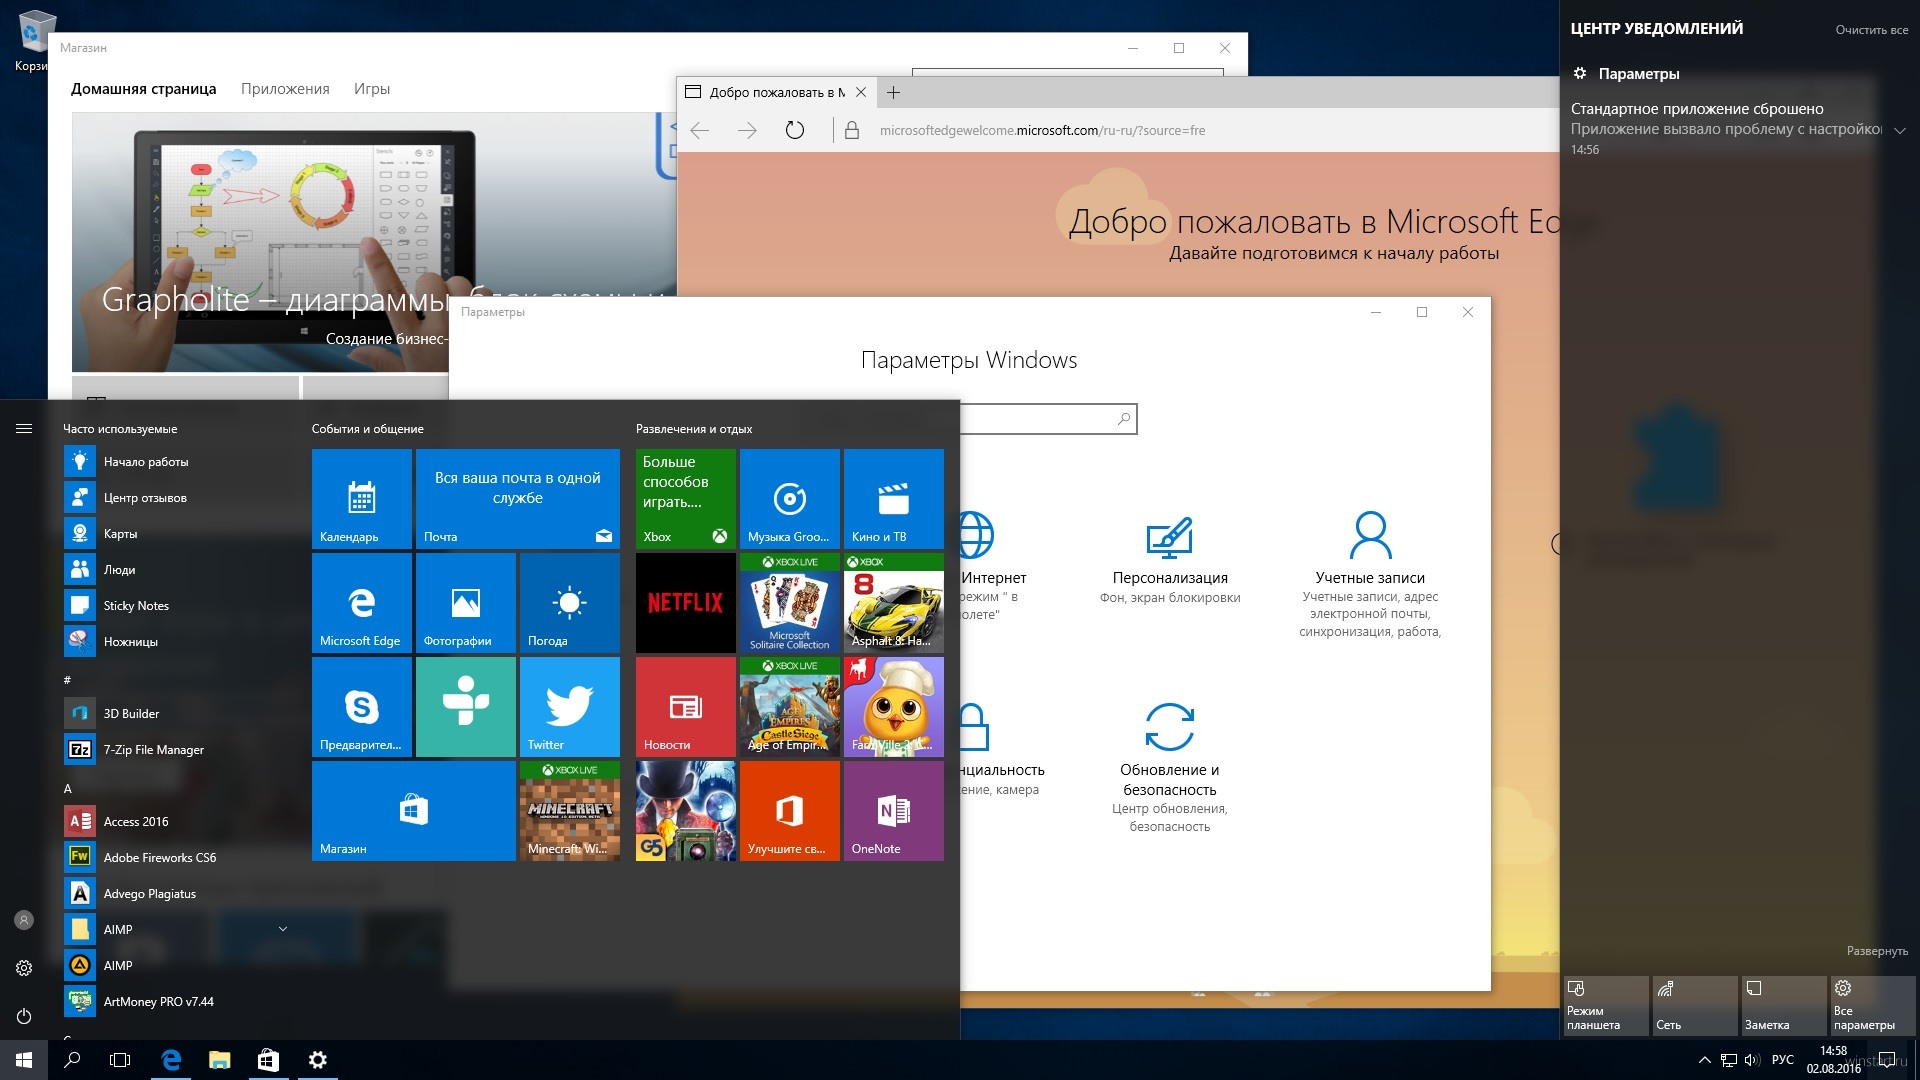Open the Сеть network quick action
This screenshot has height=1080, width=1920.
click(1695, 1005)
